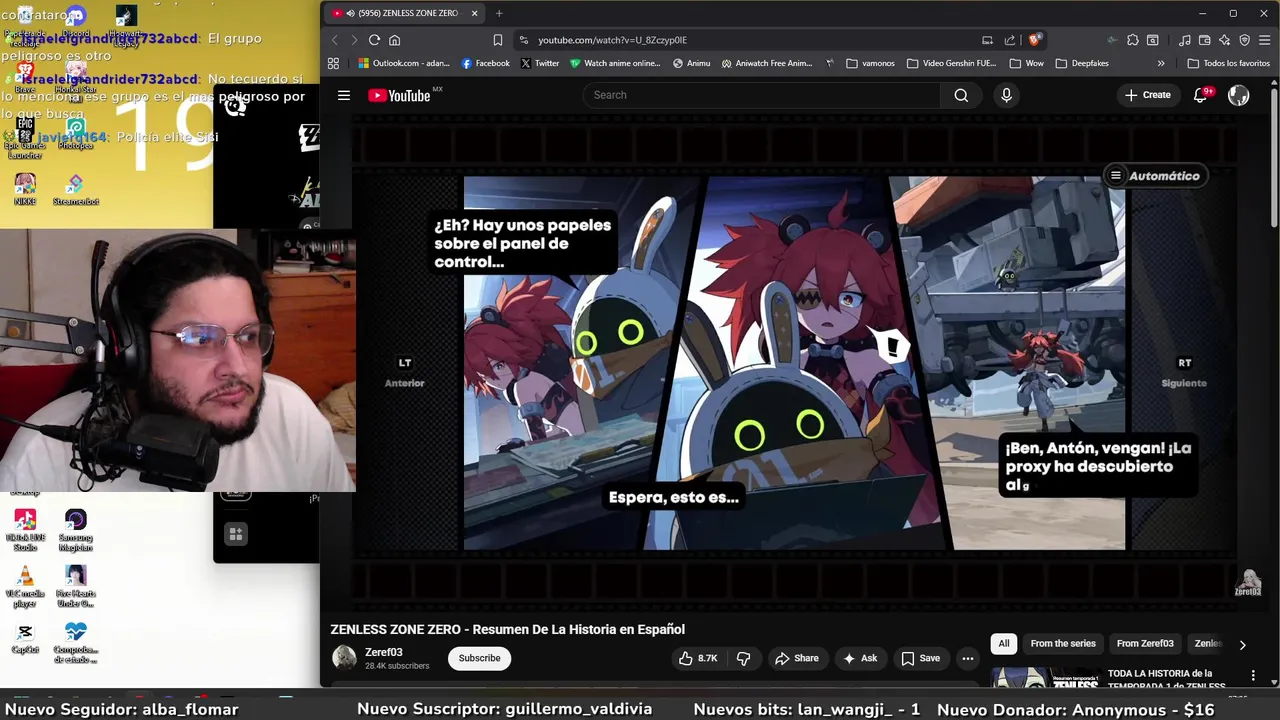
Task: Click the Share button
Action: pyautogui.click(x=797, y=658)
